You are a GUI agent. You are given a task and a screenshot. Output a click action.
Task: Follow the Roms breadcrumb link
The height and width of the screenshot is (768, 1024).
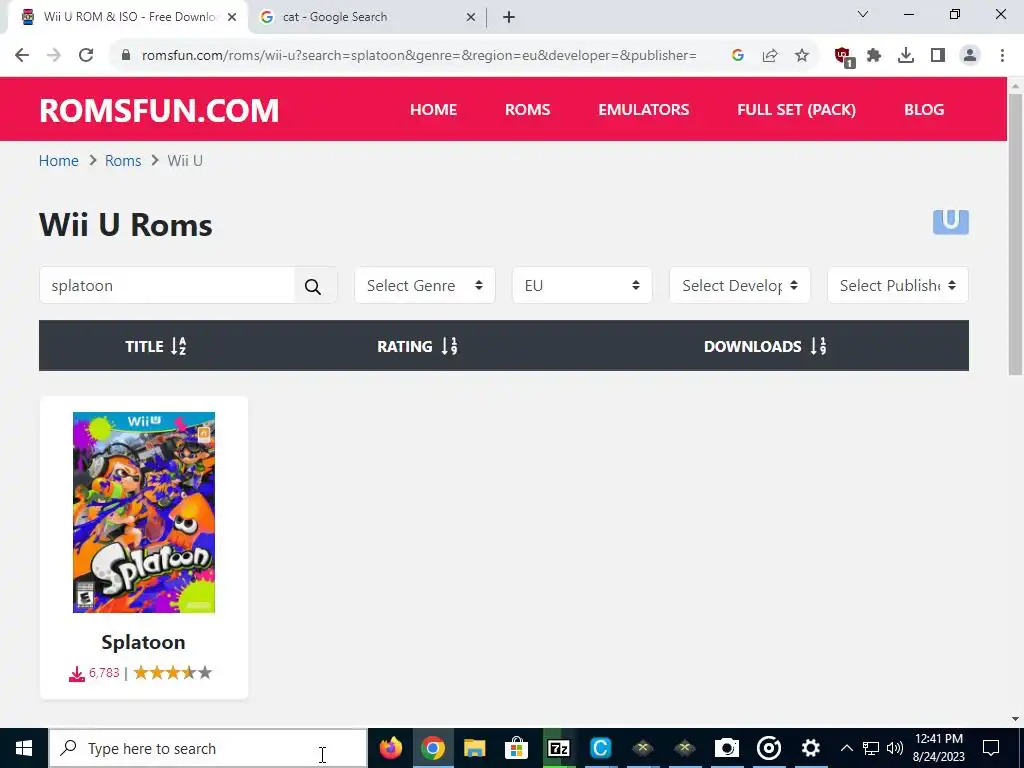[x=123, y=161]
